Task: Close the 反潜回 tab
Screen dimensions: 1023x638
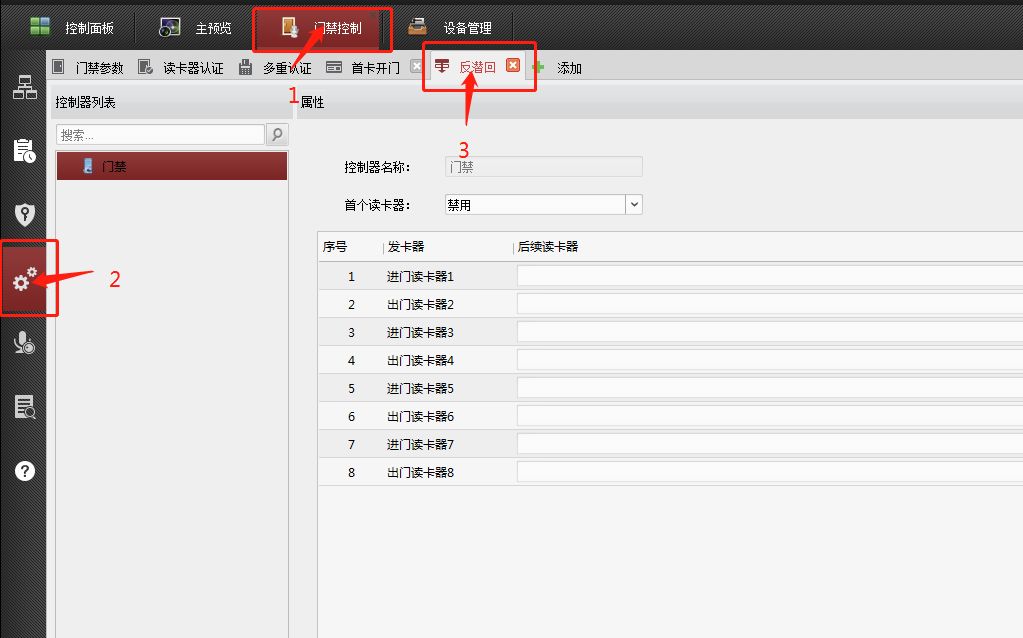Action: tap(513, 66)
